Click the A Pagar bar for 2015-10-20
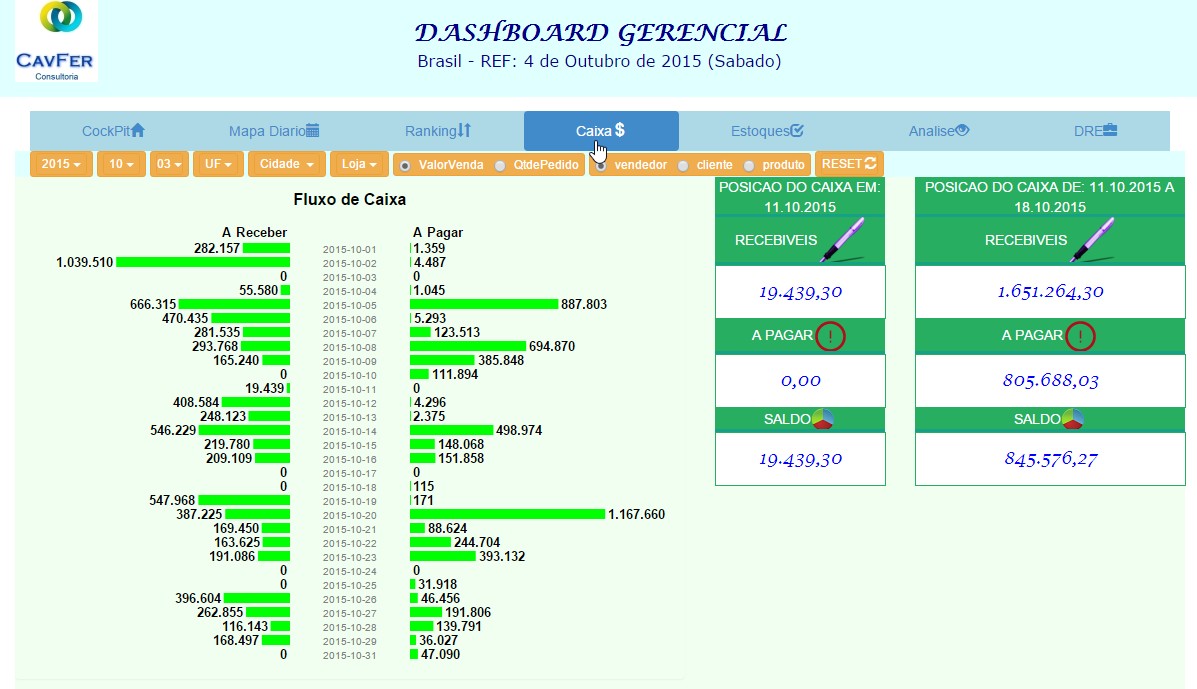The width and height of the screenshot is (1197, 689). pyautogui.click(x=508, y=514)
